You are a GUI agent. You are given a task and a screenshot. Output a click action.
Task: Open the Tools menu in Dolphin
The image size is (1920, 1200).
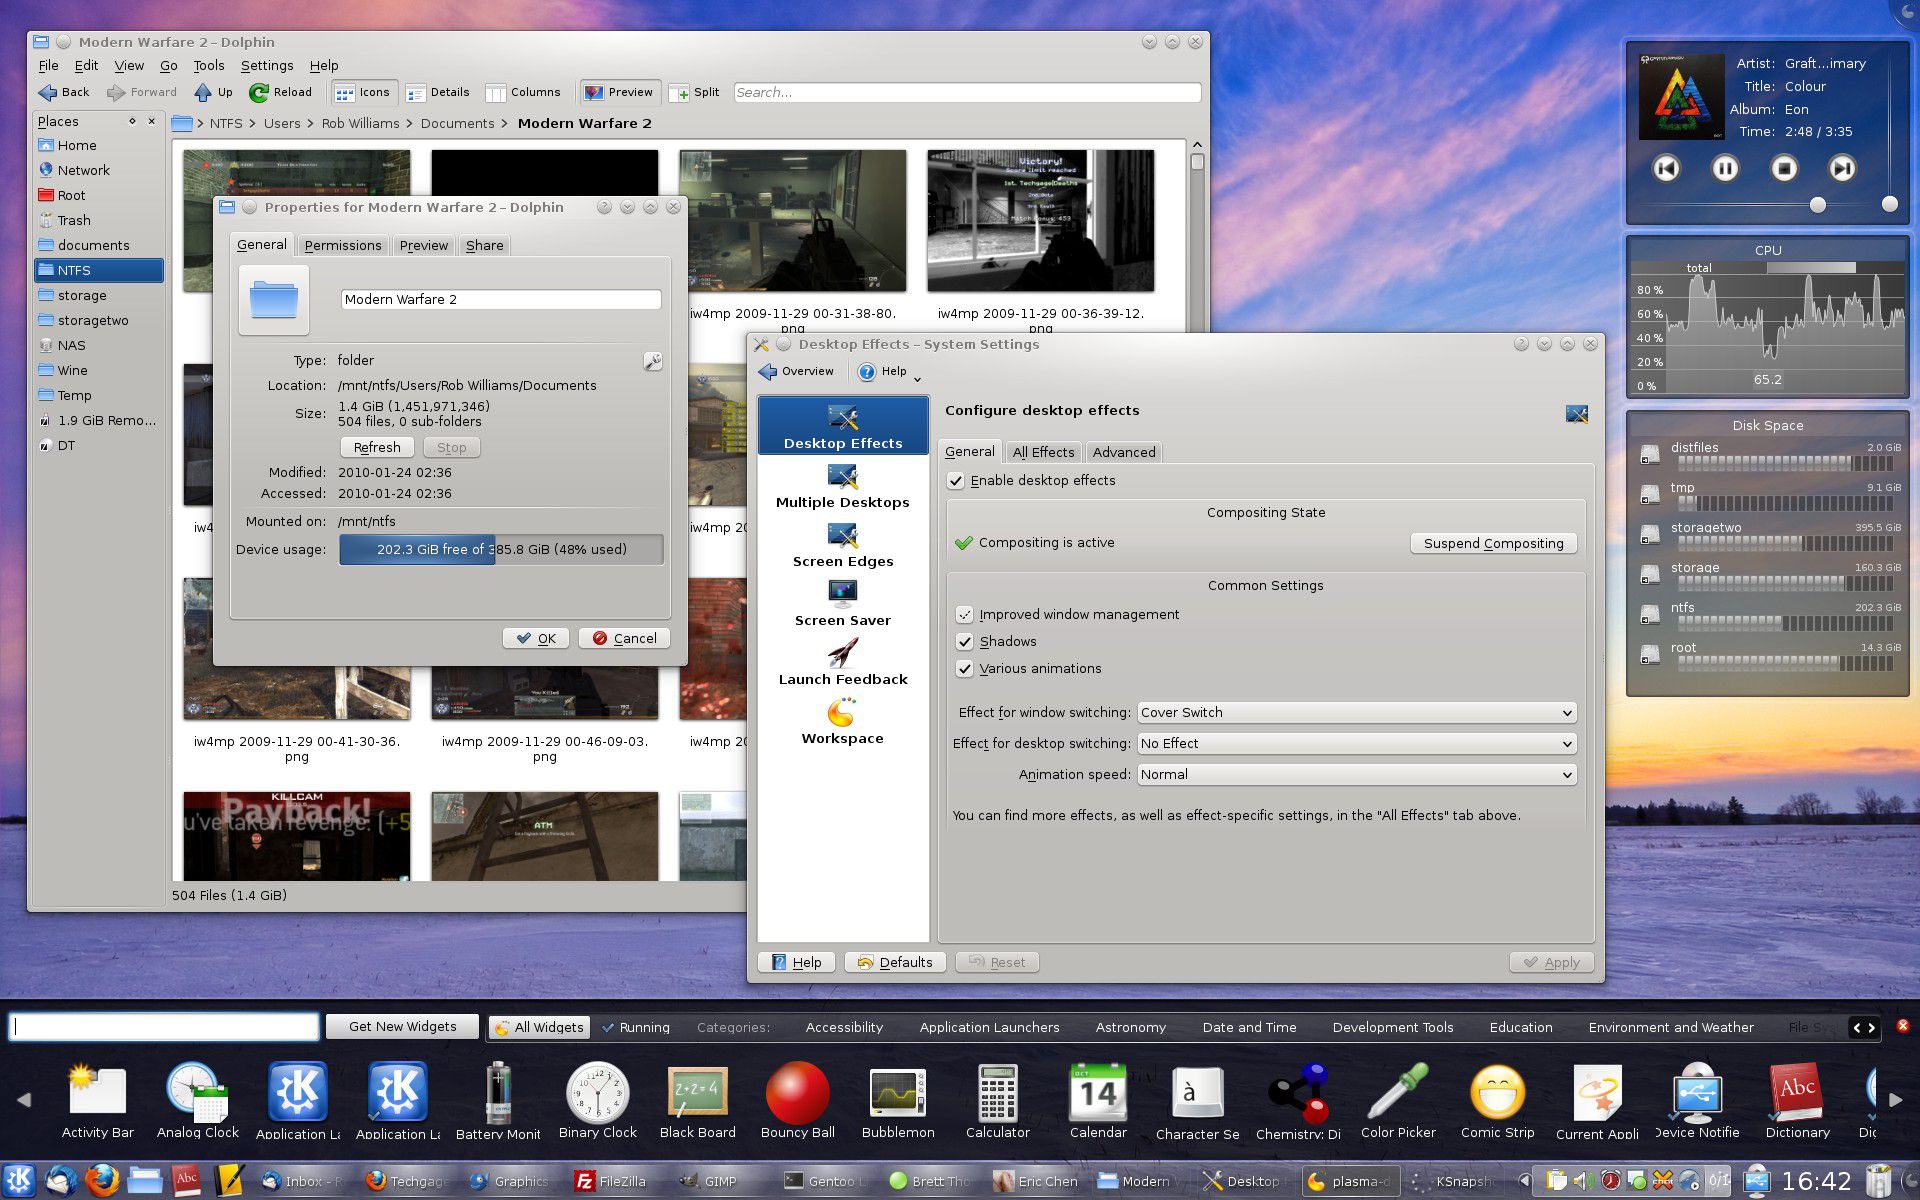click(209, 65)
